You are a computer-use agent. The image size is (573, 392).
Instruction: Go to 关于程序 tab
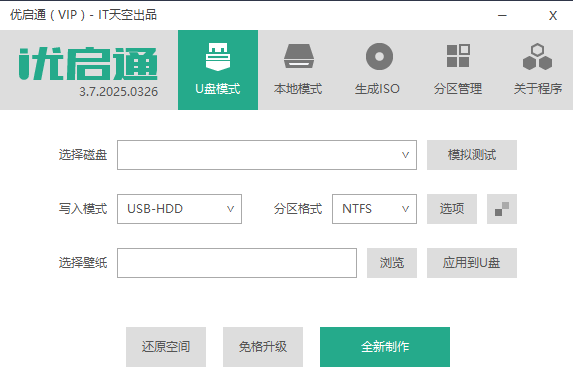coord(537,70)
